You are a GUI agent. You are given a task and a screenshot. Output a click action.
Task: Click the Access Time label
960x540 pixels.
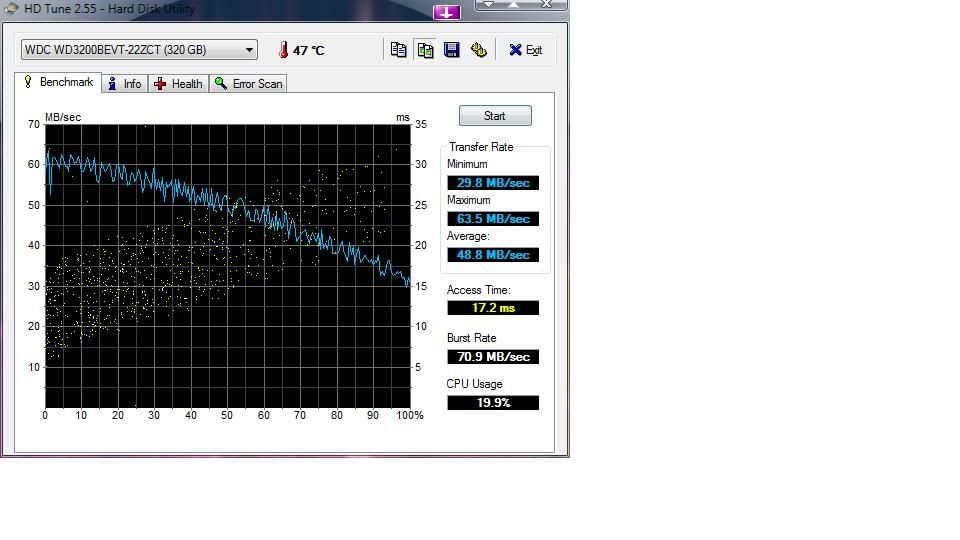478,290
